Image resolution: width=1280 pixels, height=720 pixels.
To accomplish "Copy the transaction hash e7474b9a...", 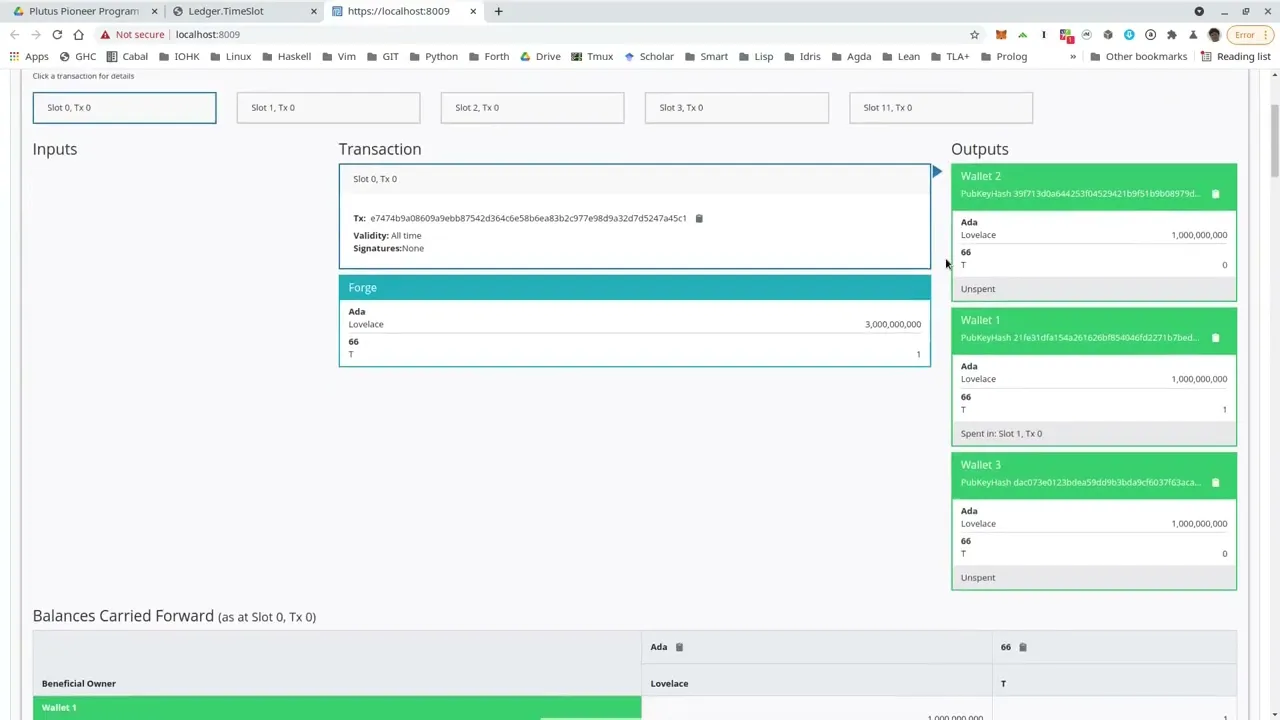I will click(x=698, y=218).
